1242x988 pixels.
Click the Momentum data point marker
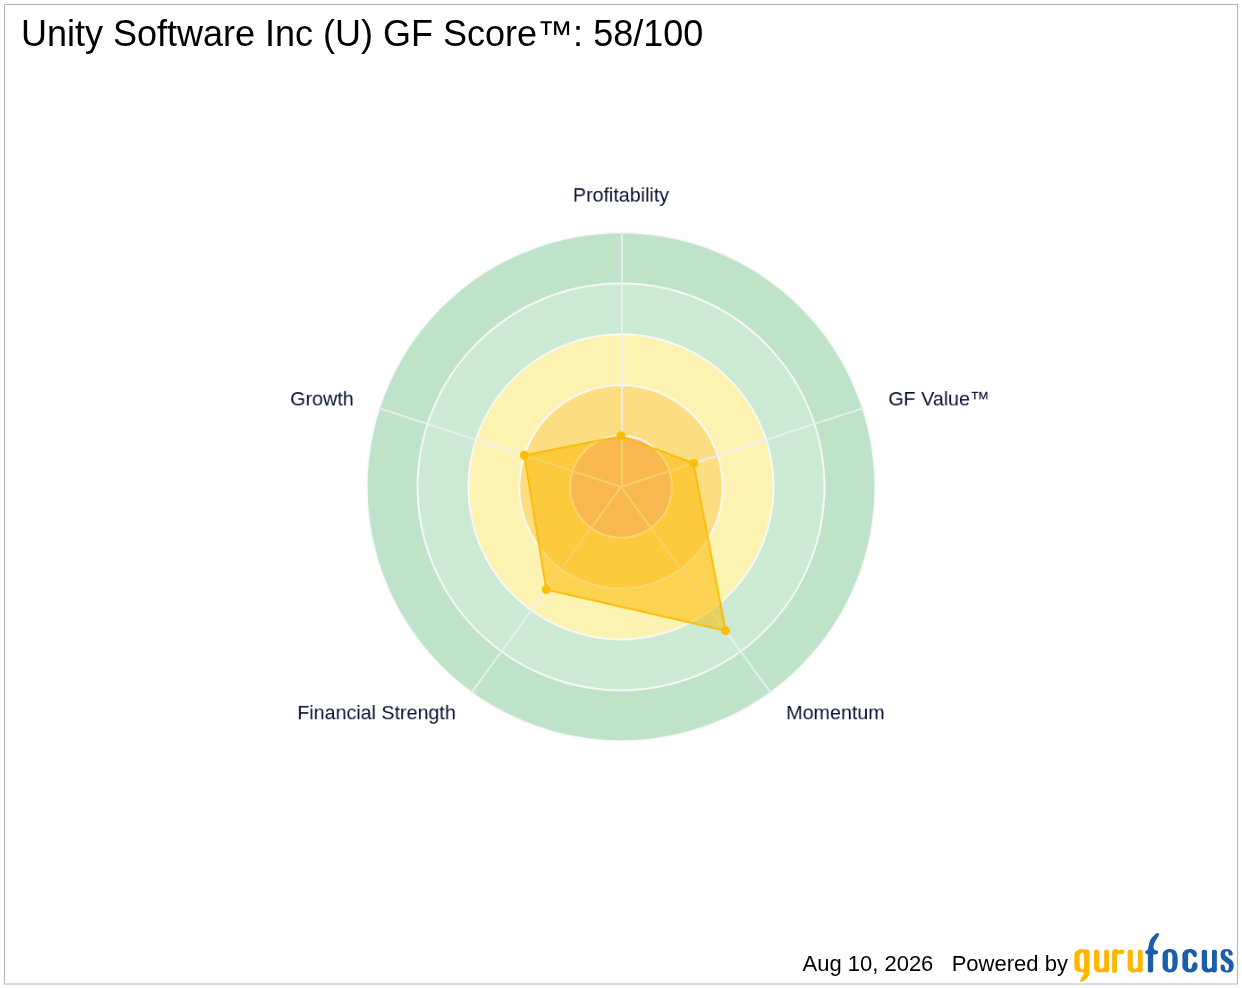coord(725,631)
